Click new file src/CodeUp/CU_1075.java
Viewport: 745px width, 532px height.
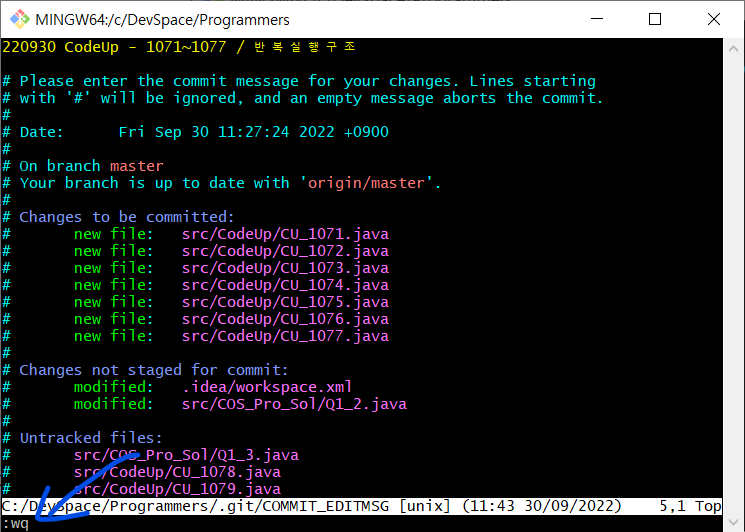pos(231,302)
